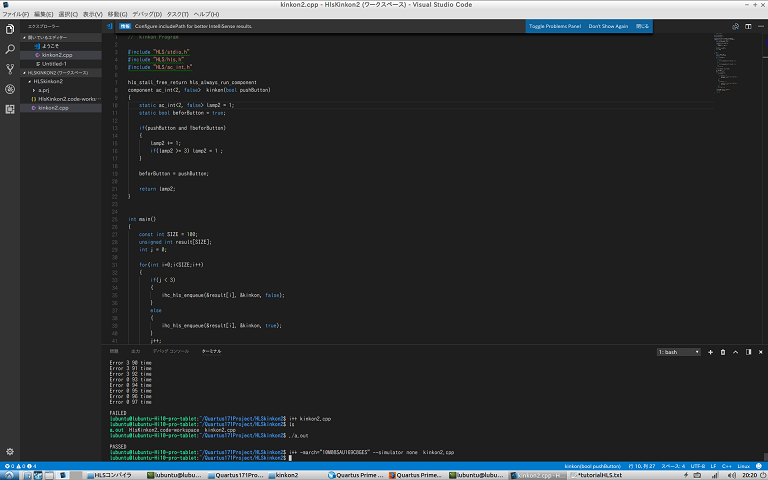This screenshot has height=480, width=768.
Task: Open the Extensions view in activity bar
Action: tap(10, 109)
